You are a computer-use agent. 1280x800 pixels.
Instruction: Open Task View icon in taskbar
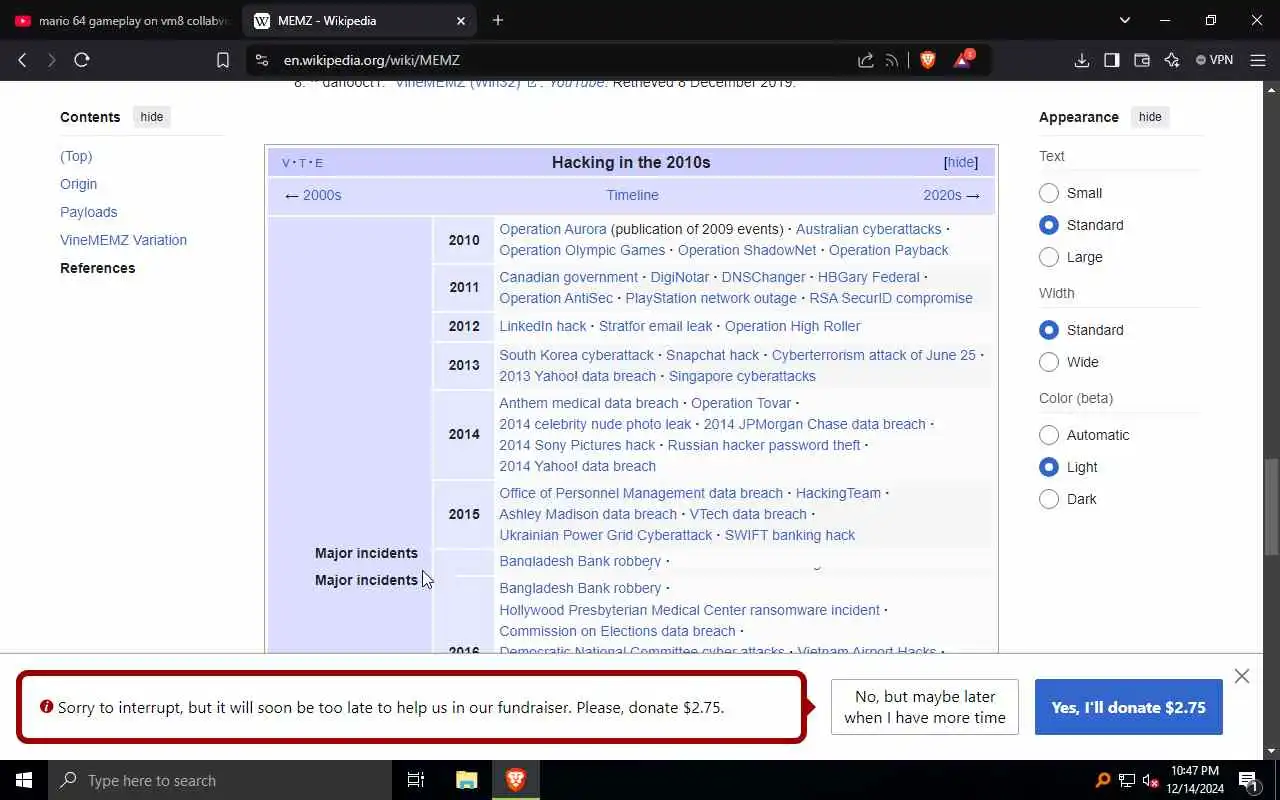click(416, 780)
